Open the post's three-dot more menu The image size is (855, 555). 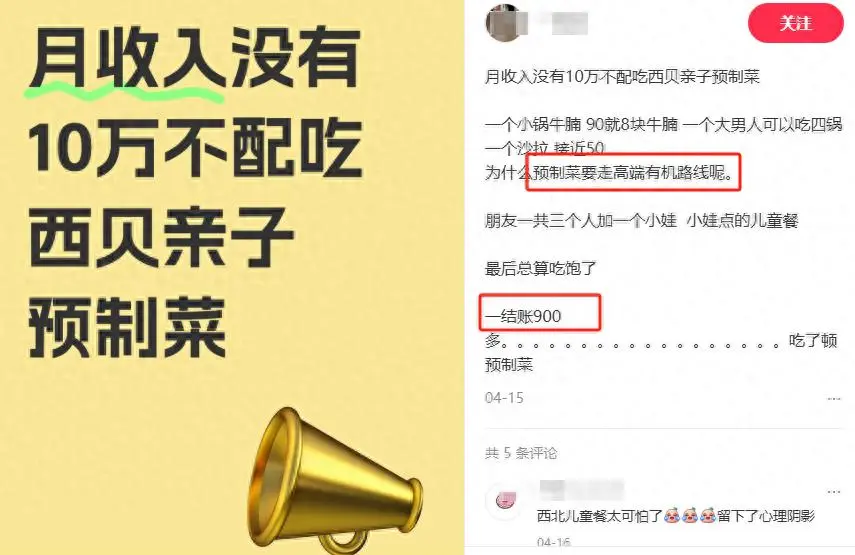pos(834,399)
